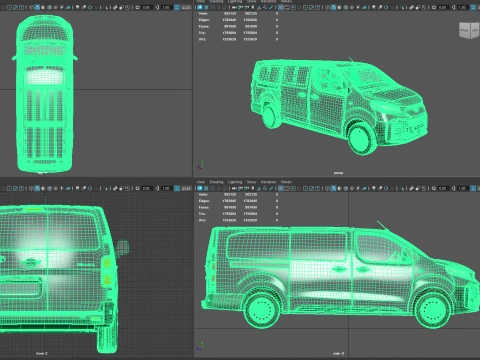This screenshot has width=480, height=360.
Task: Toggle Resolution Gate in the side panel toolbar
Action: 293,188
